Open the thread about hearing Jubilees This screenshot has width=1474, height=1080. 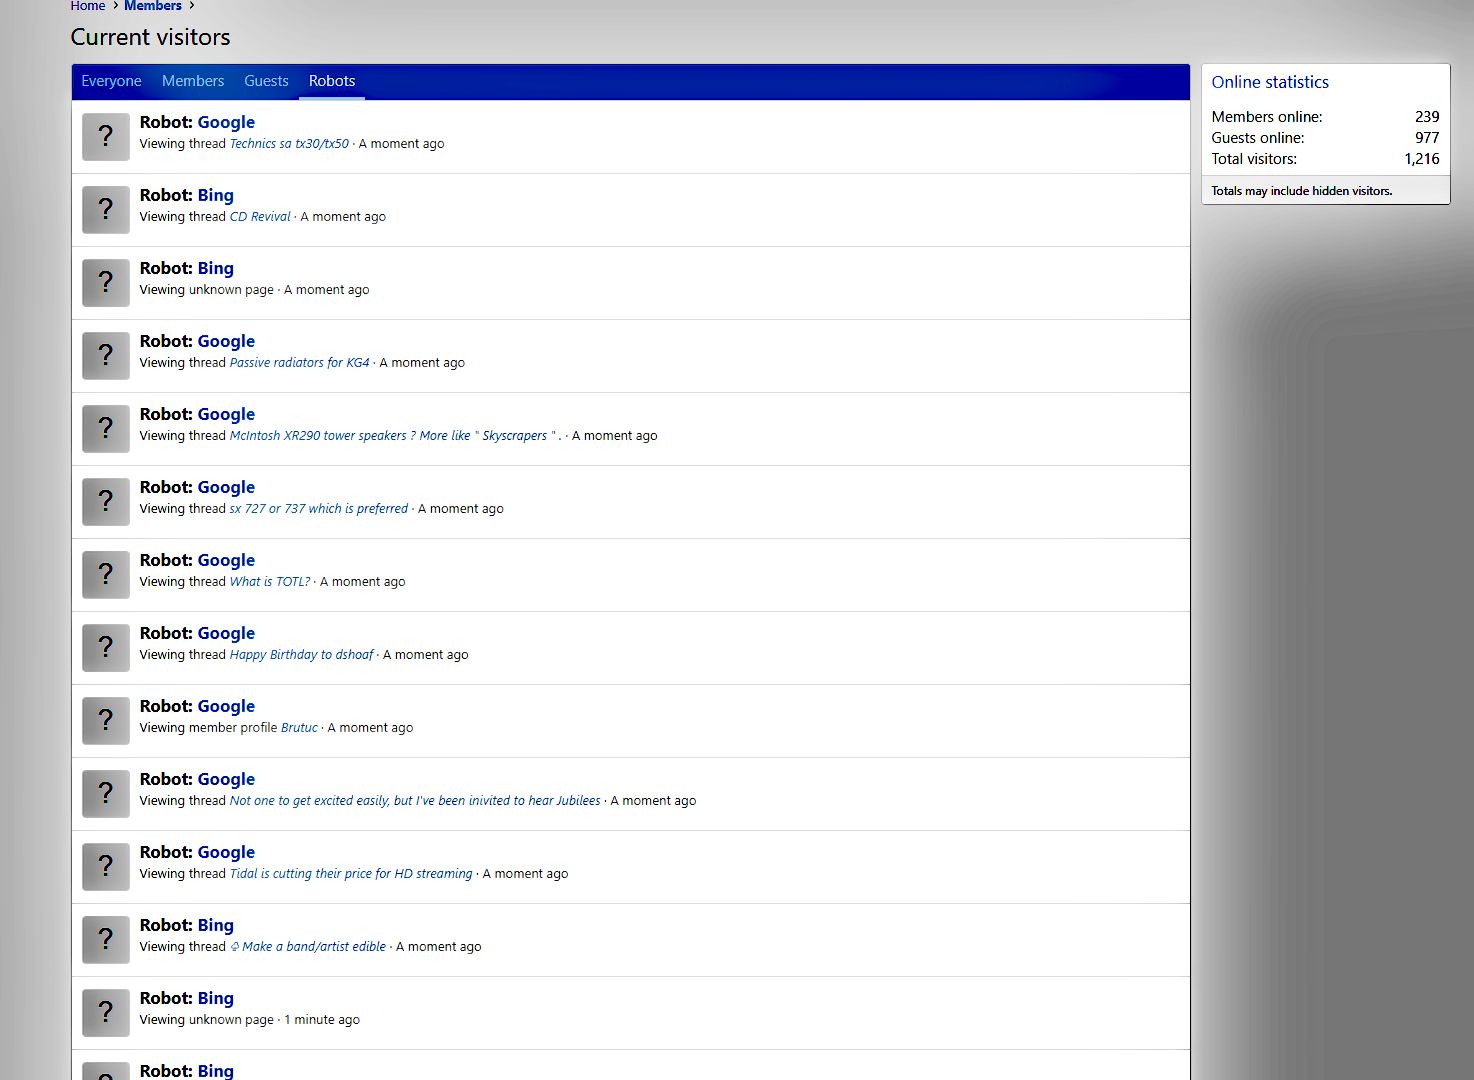pos(415,801)
